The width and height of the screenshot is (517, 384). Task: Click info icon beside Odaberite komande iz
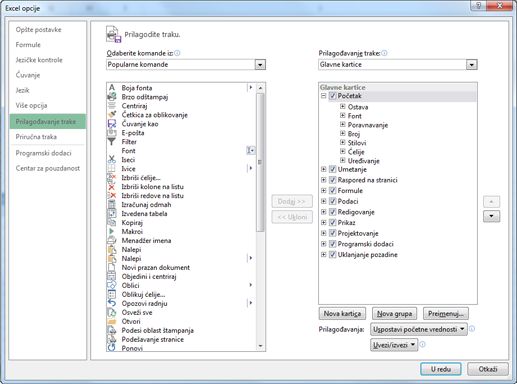coord(177,53)
